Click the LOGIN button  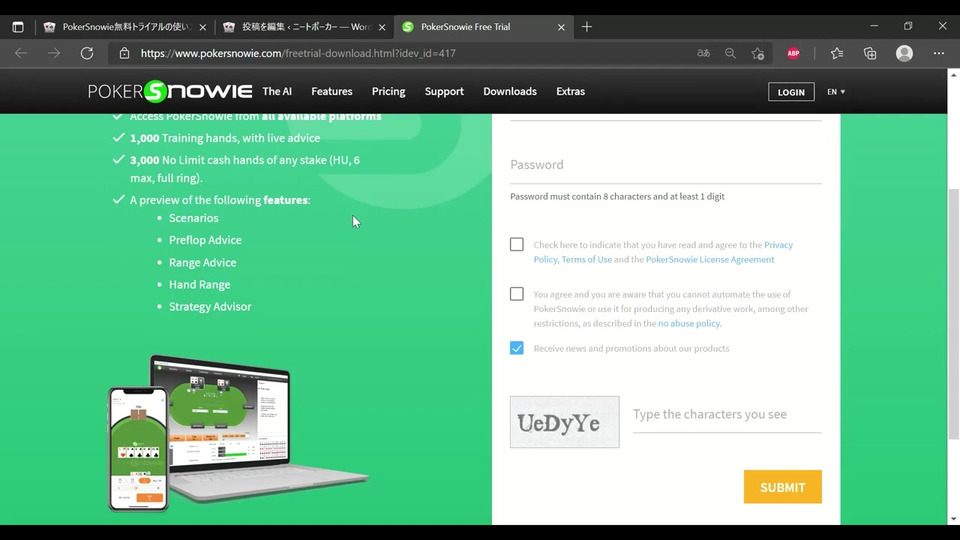coord(791,92)
